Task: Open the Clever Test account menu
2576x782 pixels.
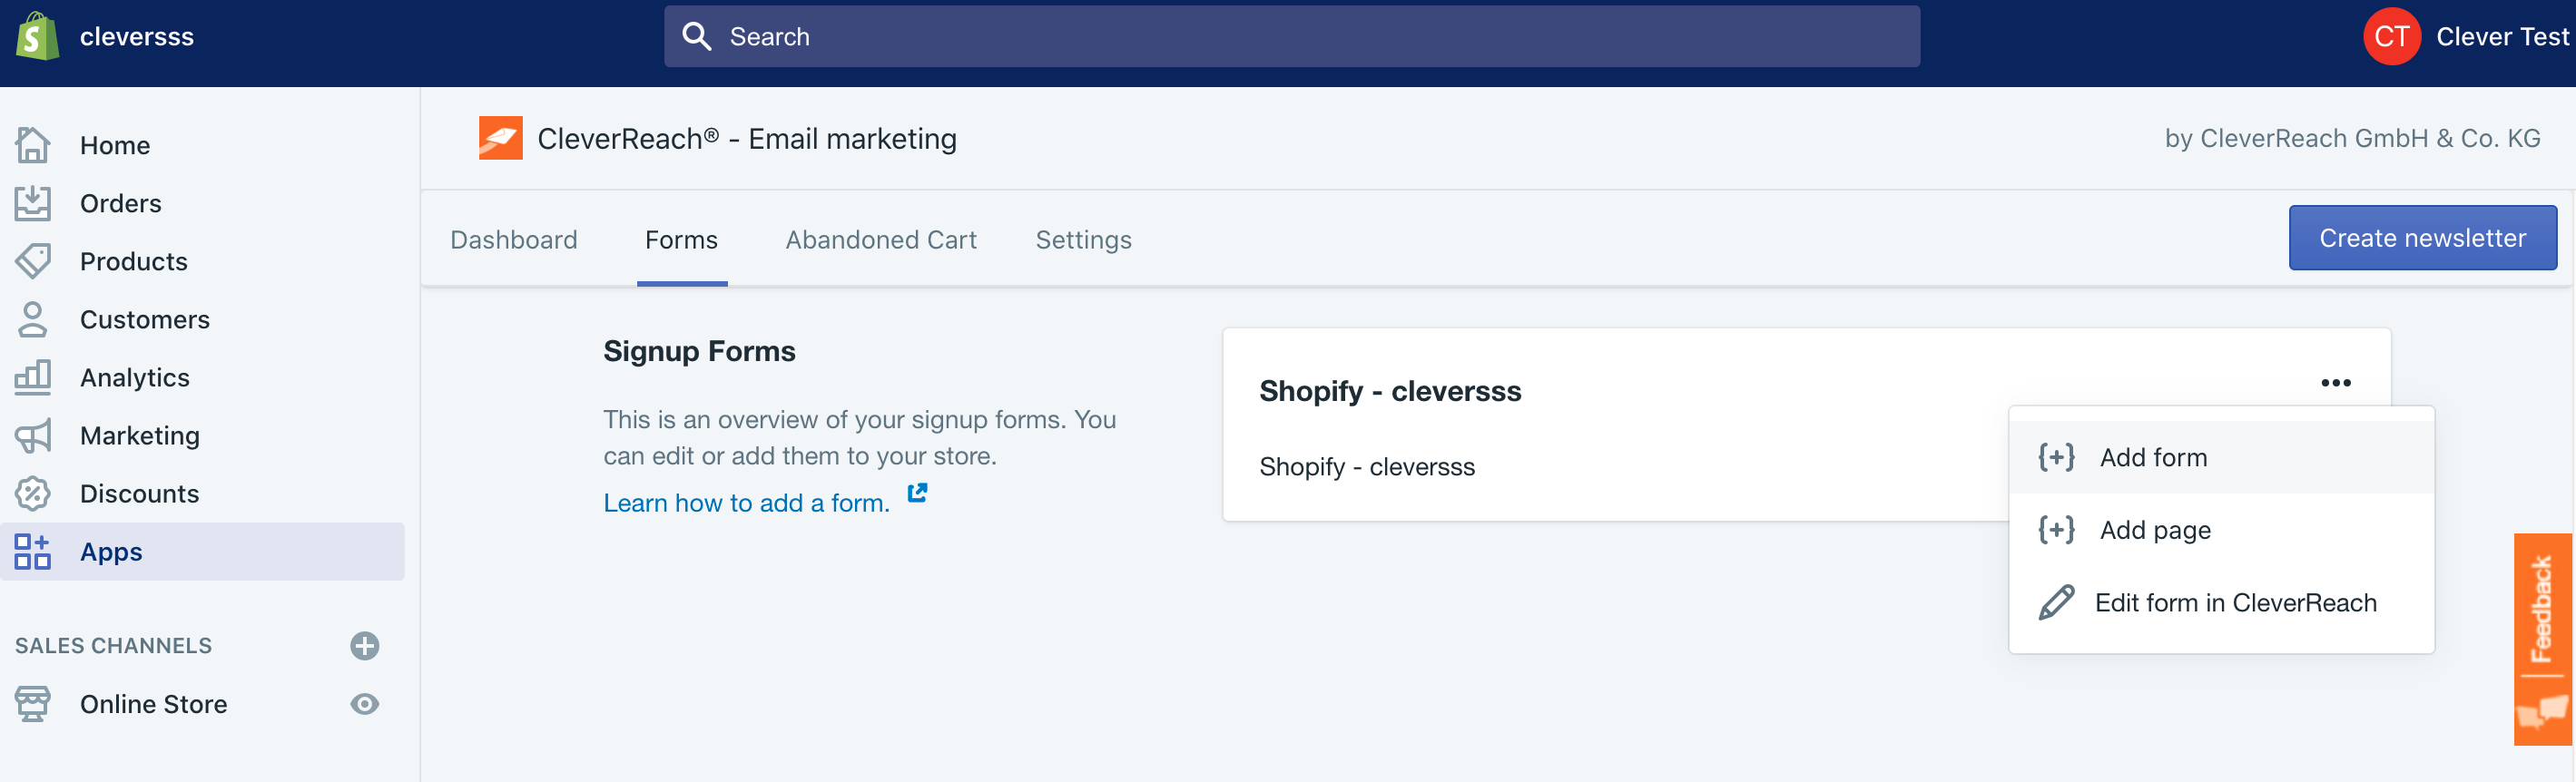Action: tap(2465, 37)
